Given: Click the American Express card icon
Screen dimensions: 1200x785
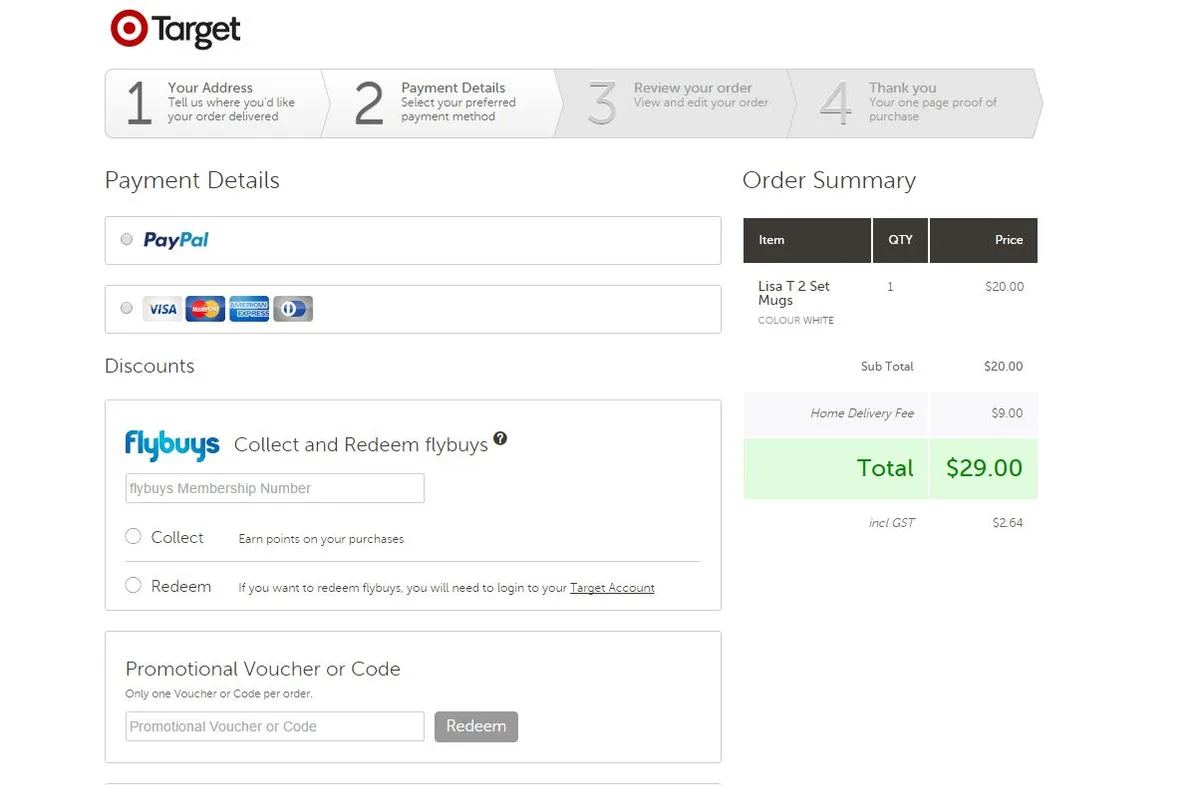Looking at the screenshot, I should (249, 309).
